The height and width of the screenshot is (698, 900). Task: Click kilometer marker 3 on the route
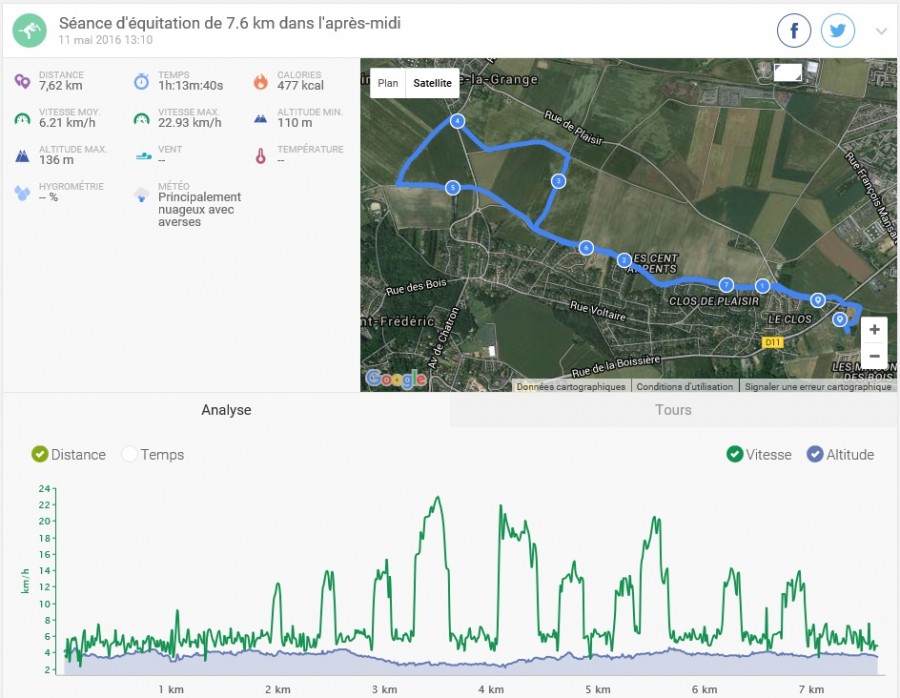click(558, 181)
